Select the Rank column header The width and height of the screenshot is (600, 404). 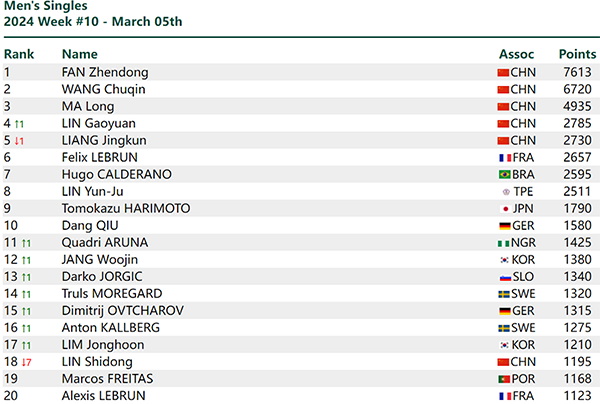(19, 54)
